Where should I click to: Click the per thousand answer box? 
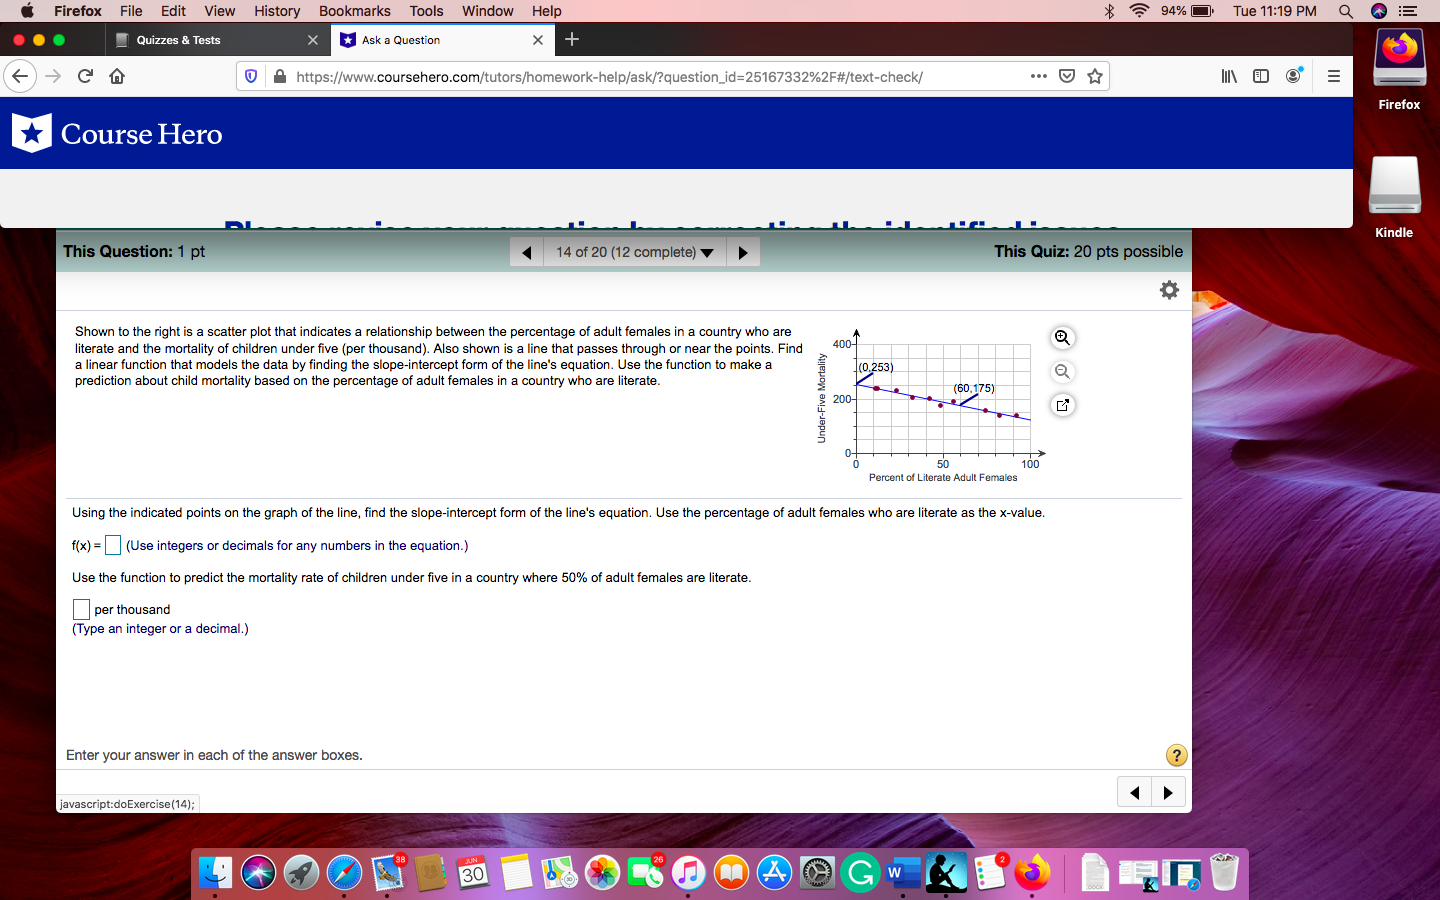click(x=81, y=609)
